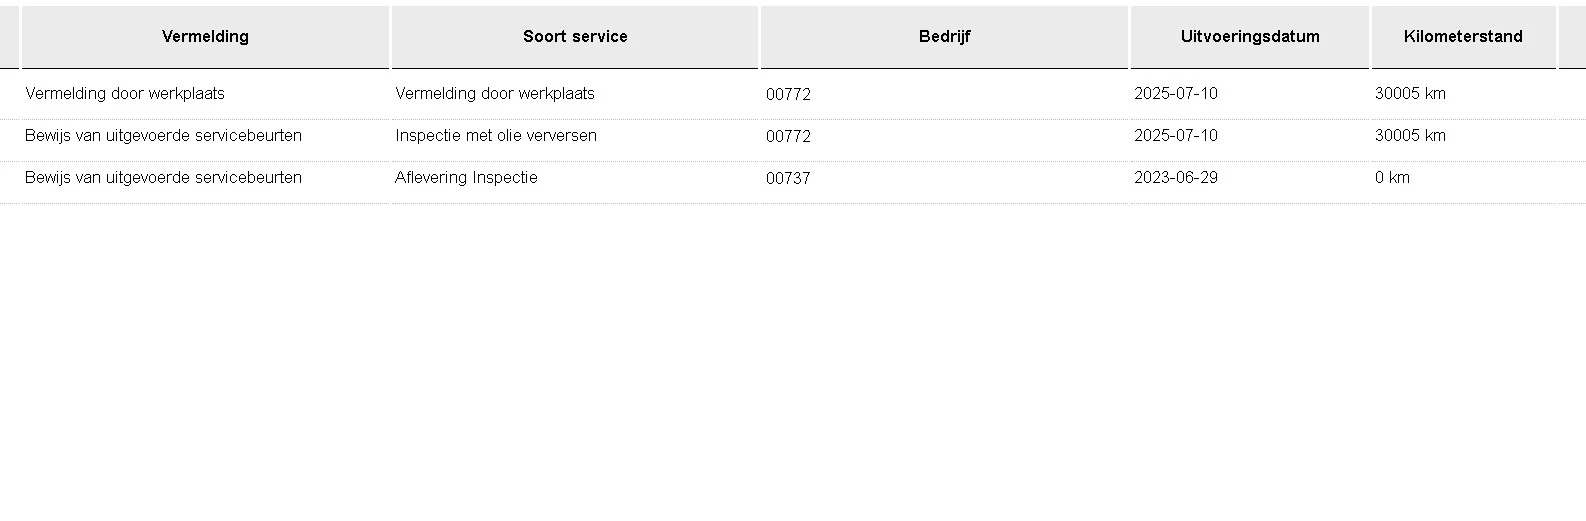1586x521 pixels.
Task: Click the 'Aflevering Inspectie' service cell
Action: 466,178
